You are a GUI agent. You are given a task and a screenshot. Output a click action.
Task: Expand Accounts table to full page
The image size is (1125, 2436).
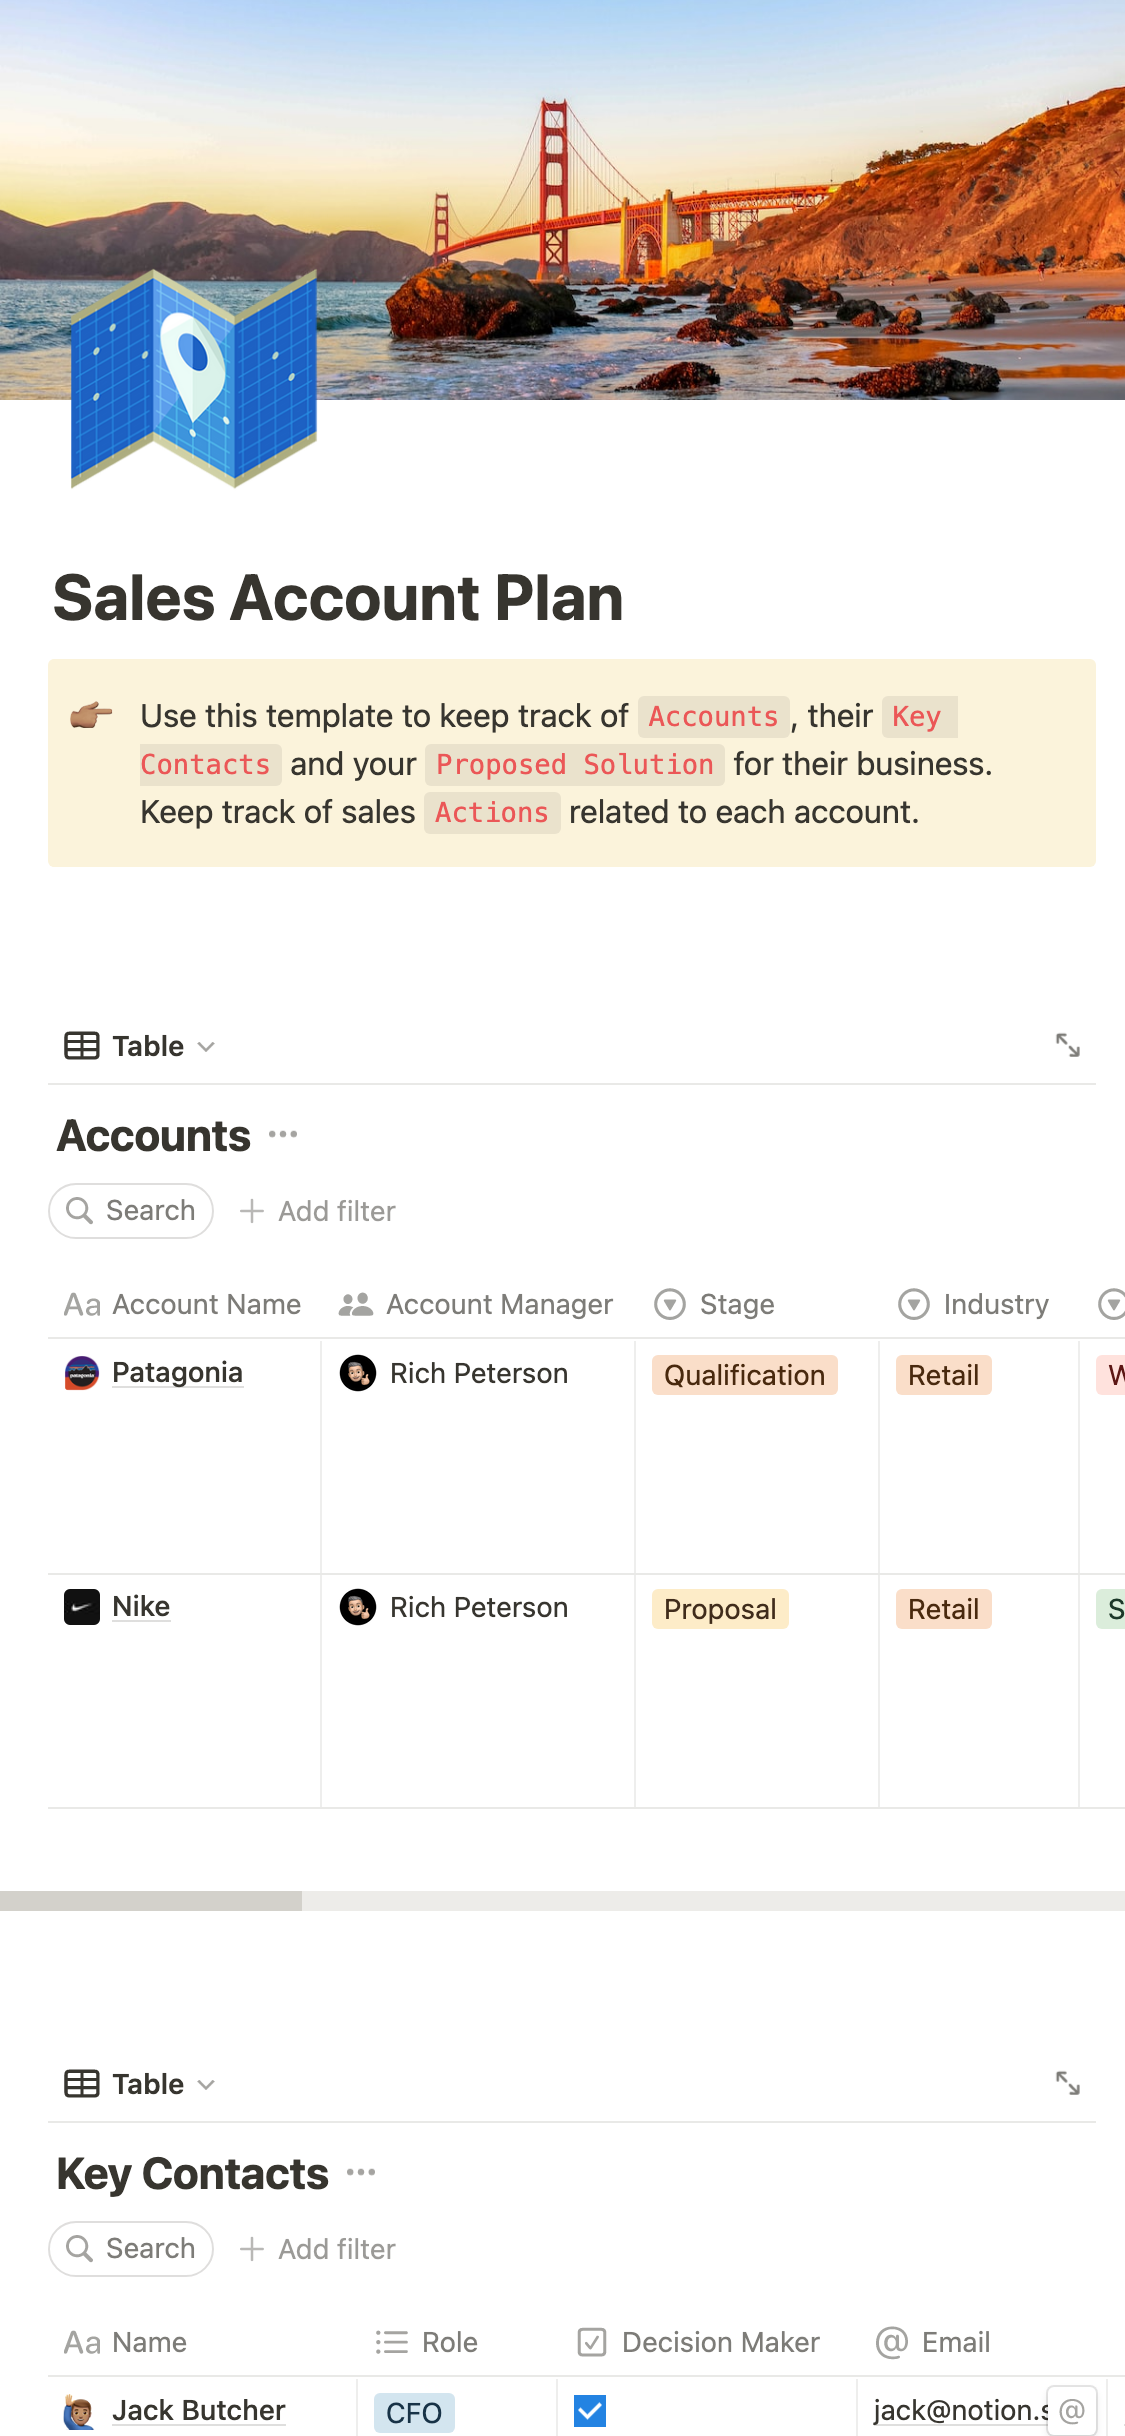(1067, 1045)
